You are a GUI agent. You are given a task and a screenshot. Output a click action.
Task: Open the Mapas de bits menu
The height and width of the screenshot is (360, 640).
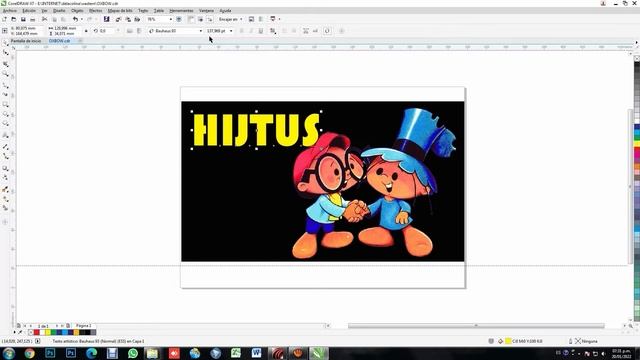[120, 11]
